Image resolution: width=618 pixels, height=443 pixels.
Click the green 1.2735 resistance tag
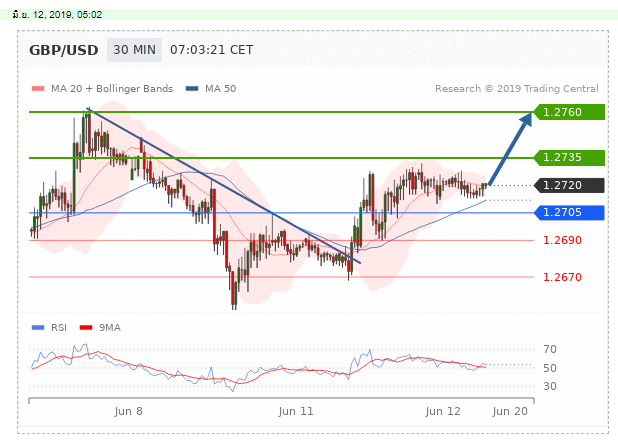pyautogui.click(x=569, y=157)
